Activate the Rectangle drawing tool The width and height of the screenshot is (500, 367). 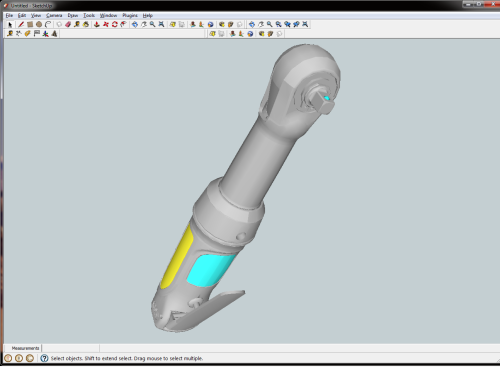click(x=30, y=24)
